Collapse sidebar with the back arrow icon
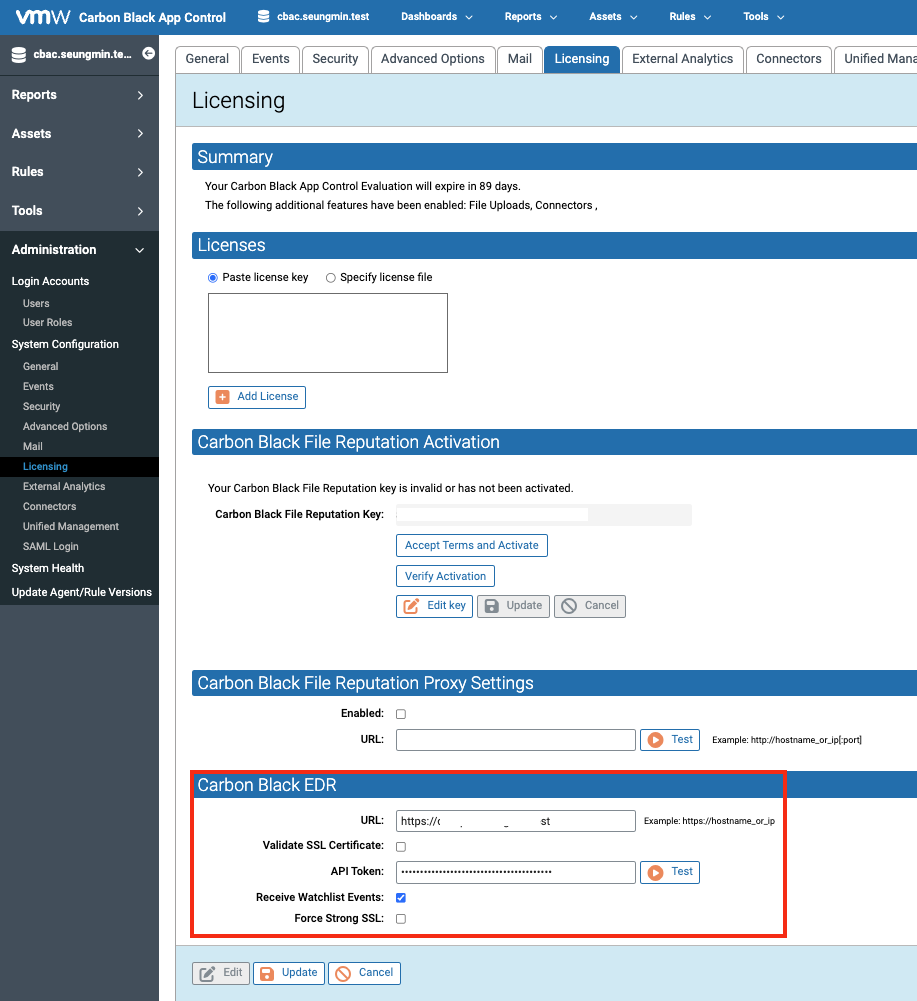This screenshot has height=1001, width=917. [148, 54]
